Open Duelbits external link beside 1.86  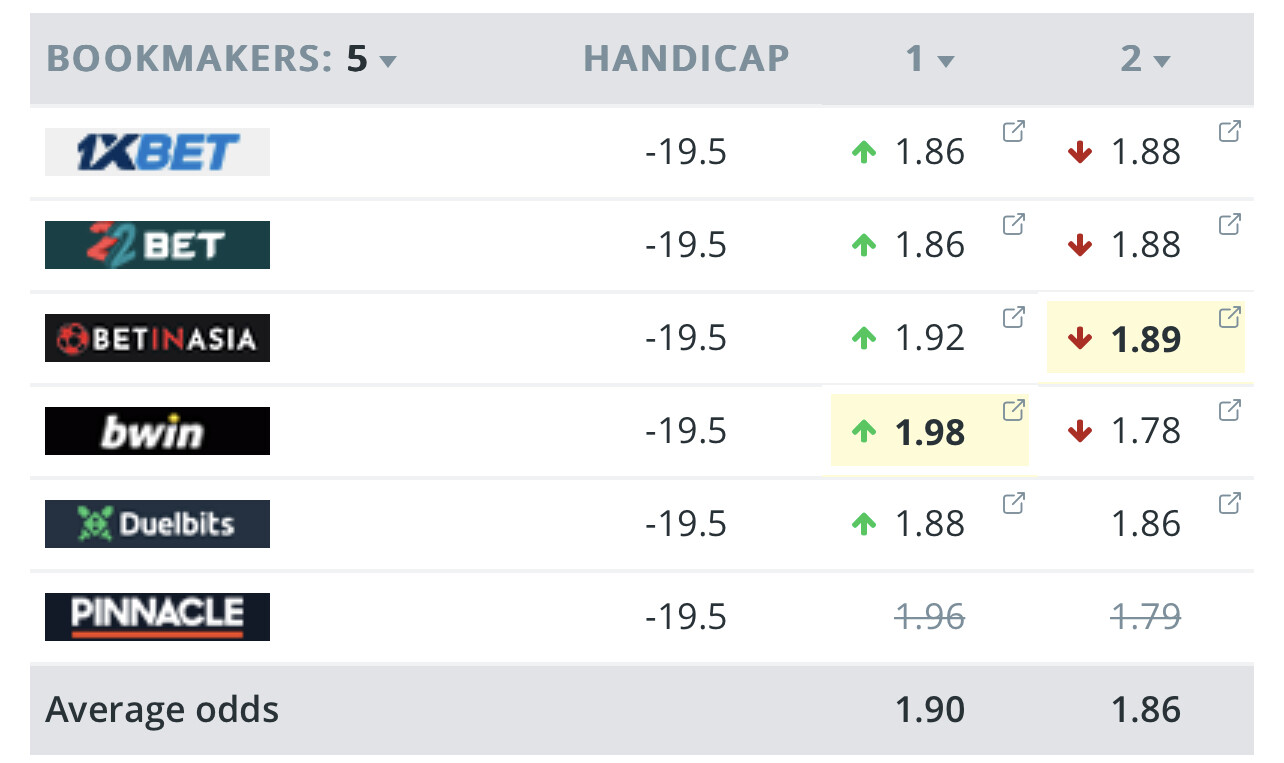coord(1229,504)
